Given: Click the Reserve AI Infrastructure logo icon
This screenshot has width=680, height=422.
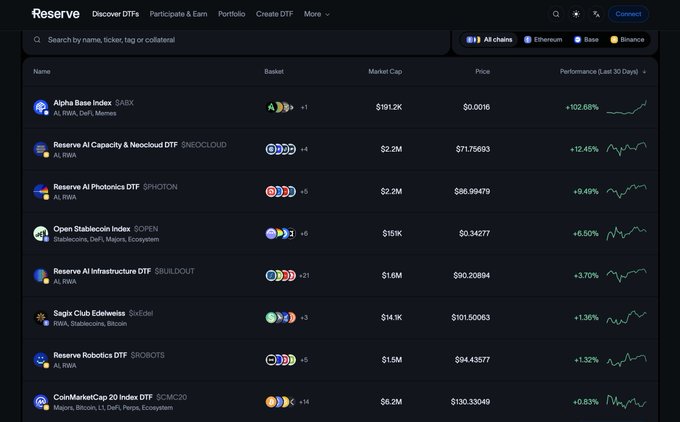Looking at the screenshot, I should (41, 275).
